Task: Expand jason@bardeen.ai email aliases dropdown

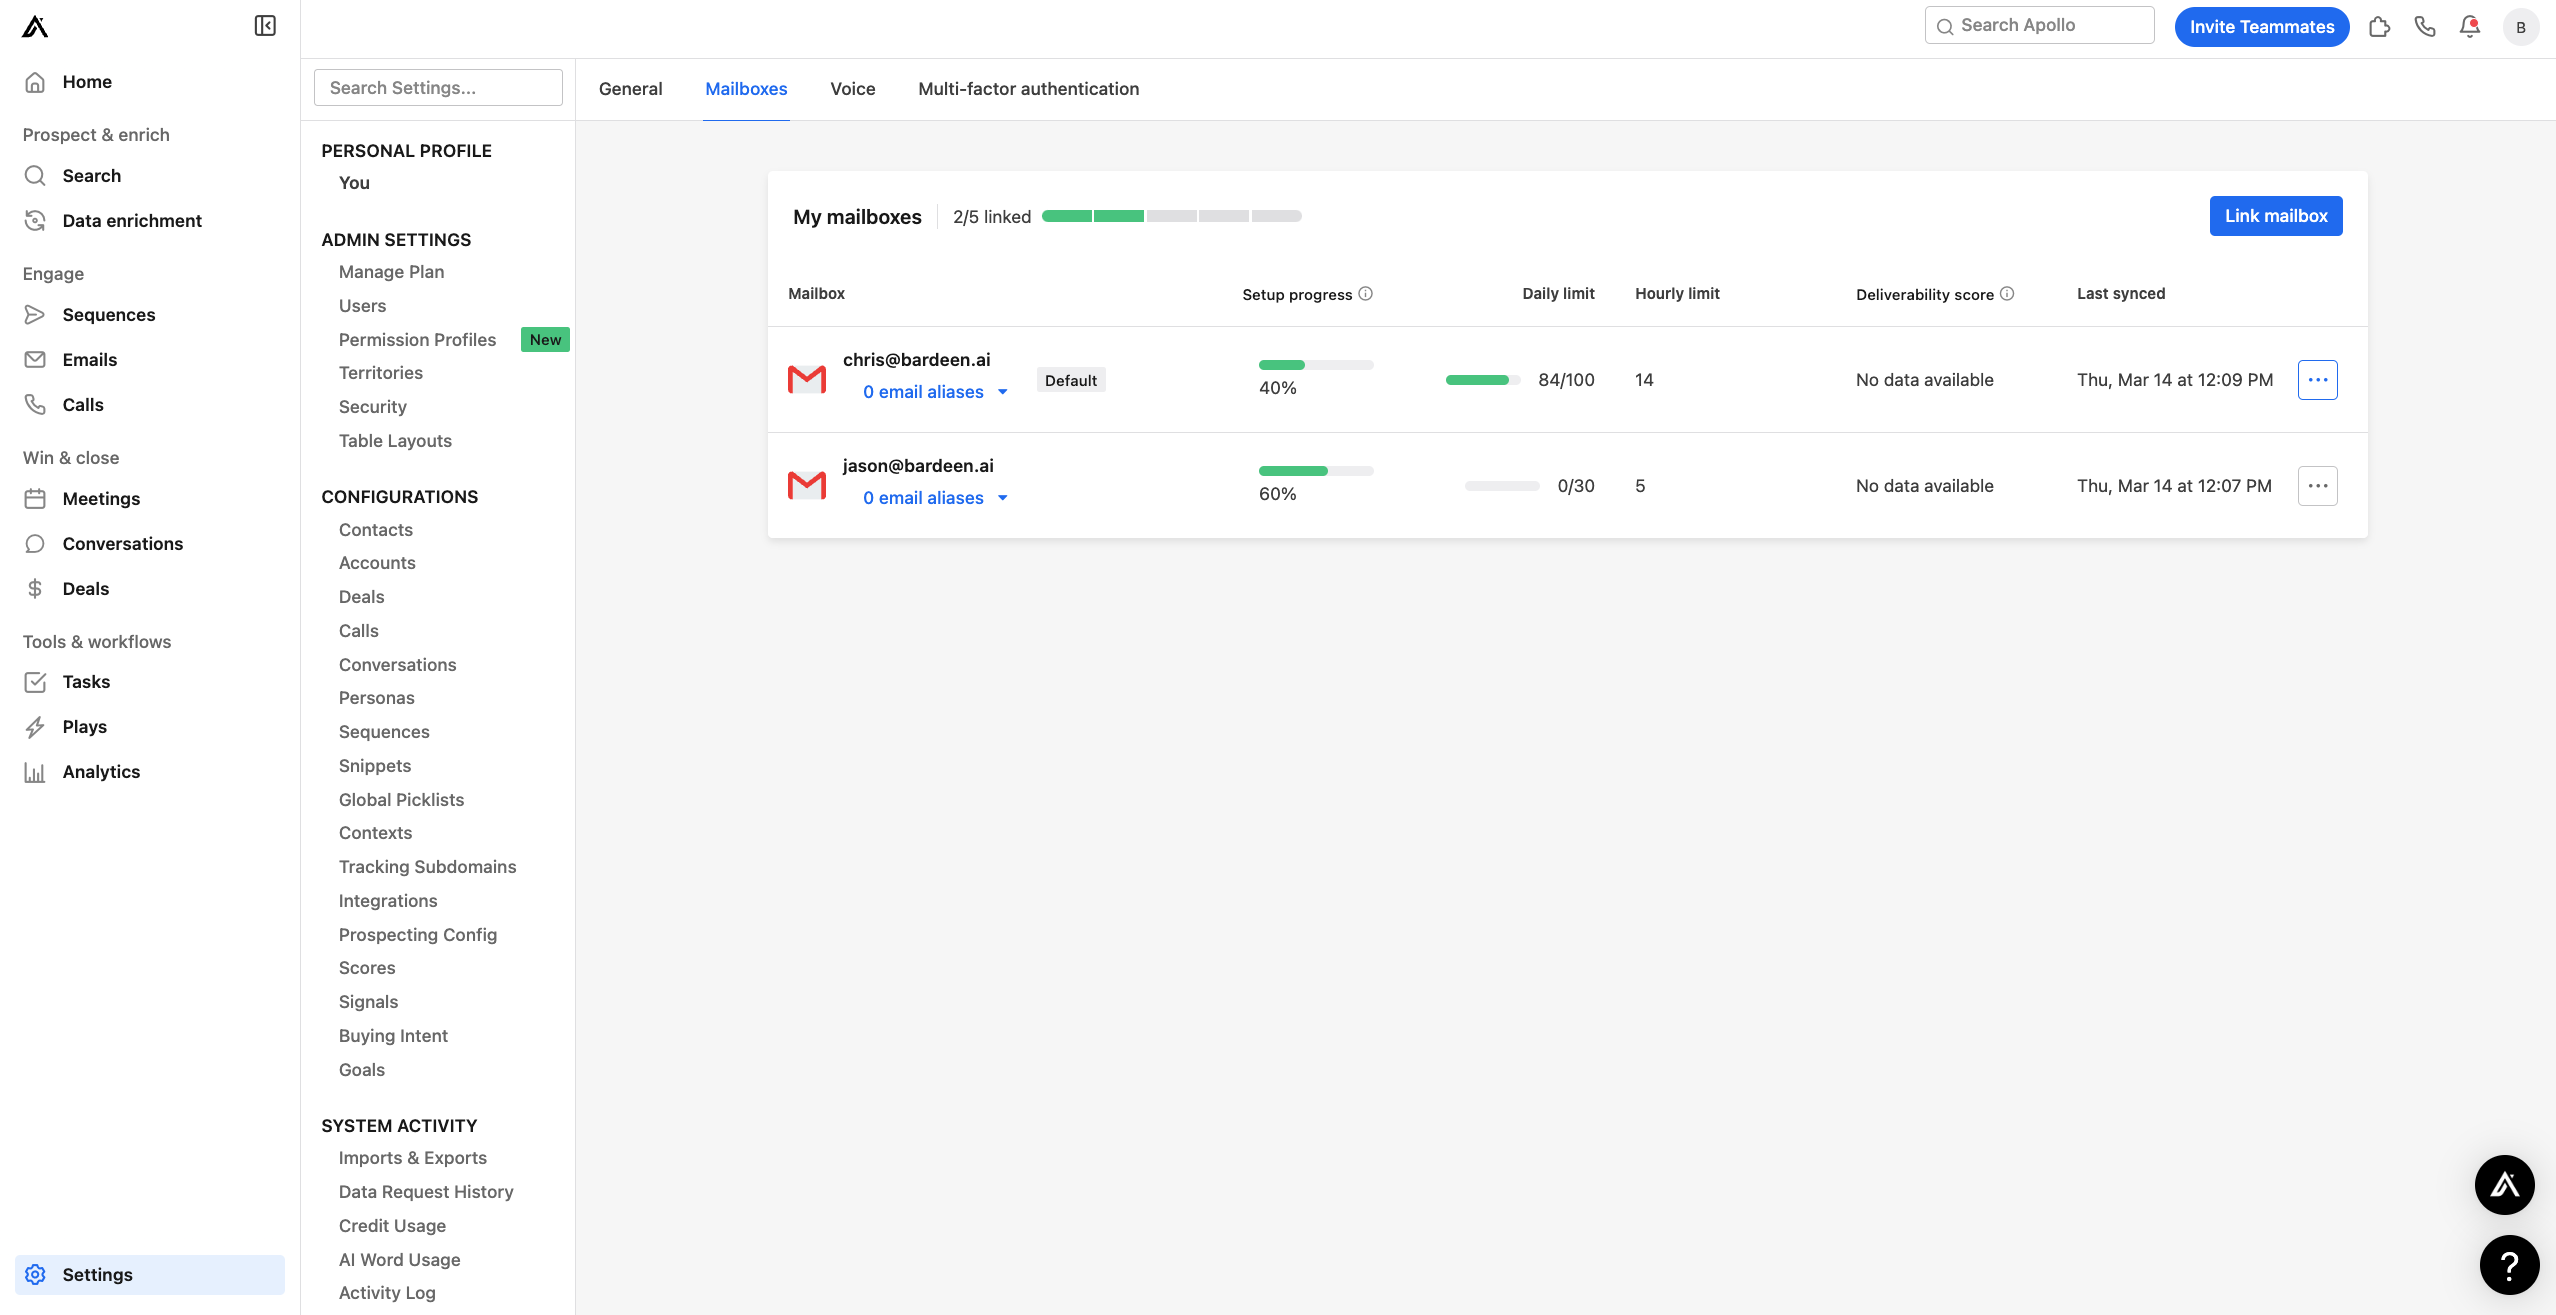Action: (935, 498)
